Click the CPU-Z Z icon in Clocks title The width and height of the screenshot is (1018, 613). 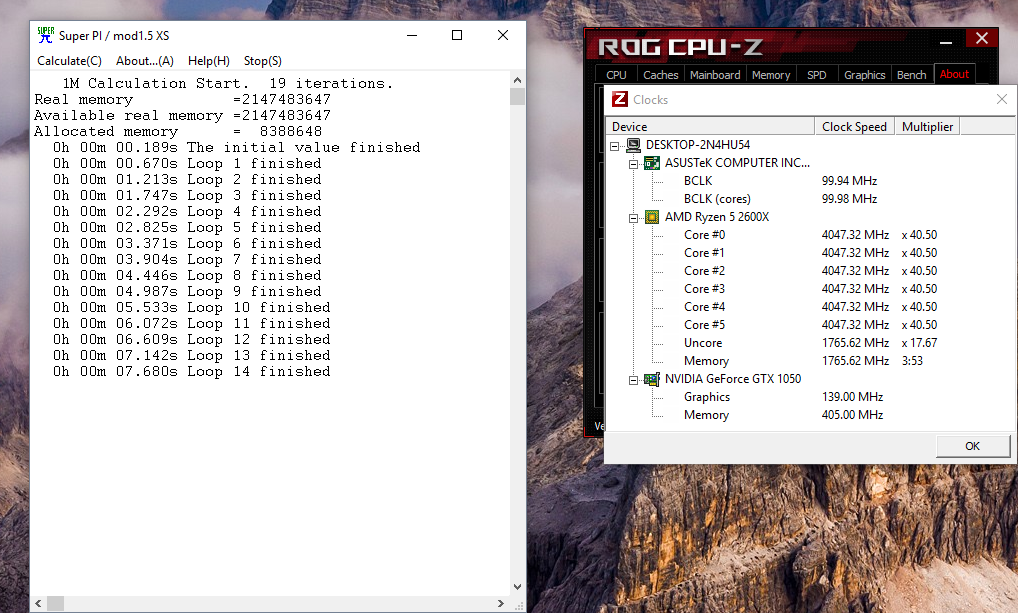coord(620,99)
